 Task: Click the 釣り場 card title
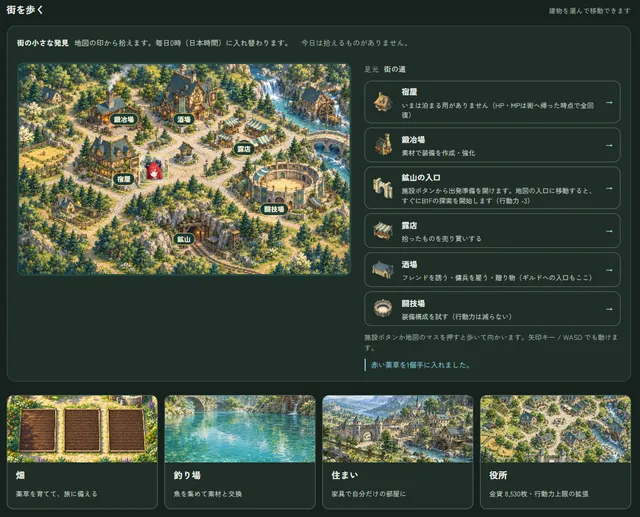coord(187,475)
